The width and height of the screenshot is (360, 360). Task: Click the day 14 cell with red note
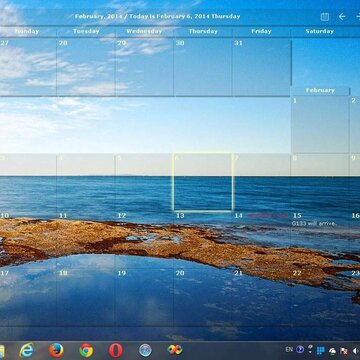tap(261, 240)
